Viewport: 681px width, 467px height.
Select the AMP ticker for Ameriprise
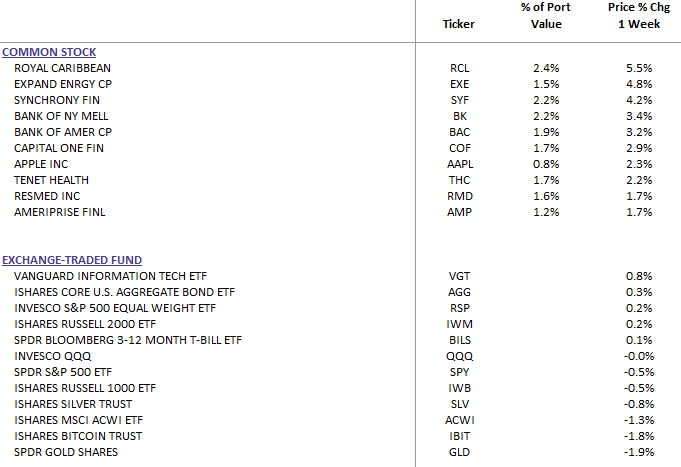click(x=460, y=212)
